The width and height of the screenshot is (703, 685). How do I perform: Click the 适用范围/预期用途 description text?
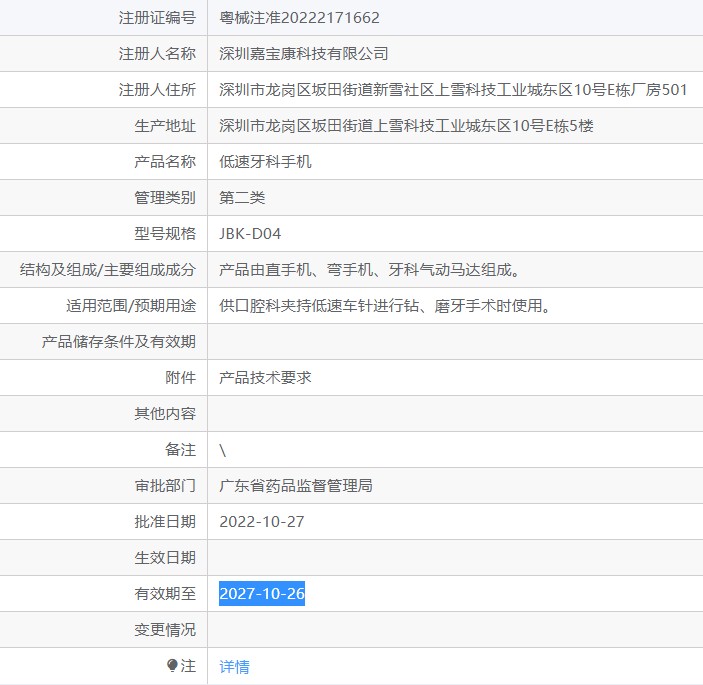[385, 306]
